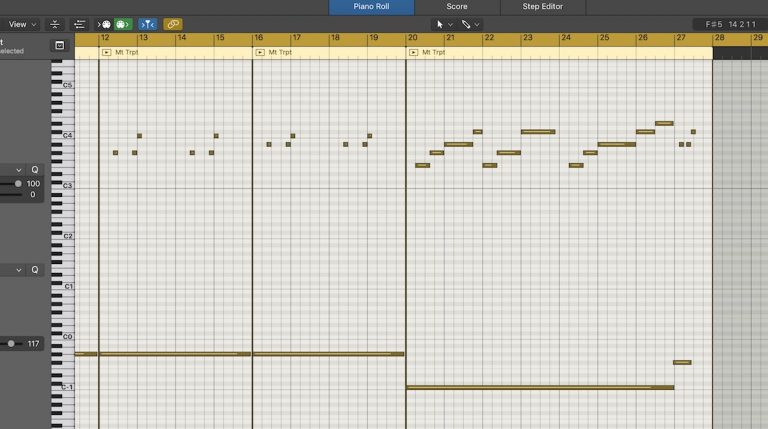Image resolution: width=768 pixels, height=429 pixels.
Task: Select the Mt Trpt region header starting at bar 12
Action: 175,52
